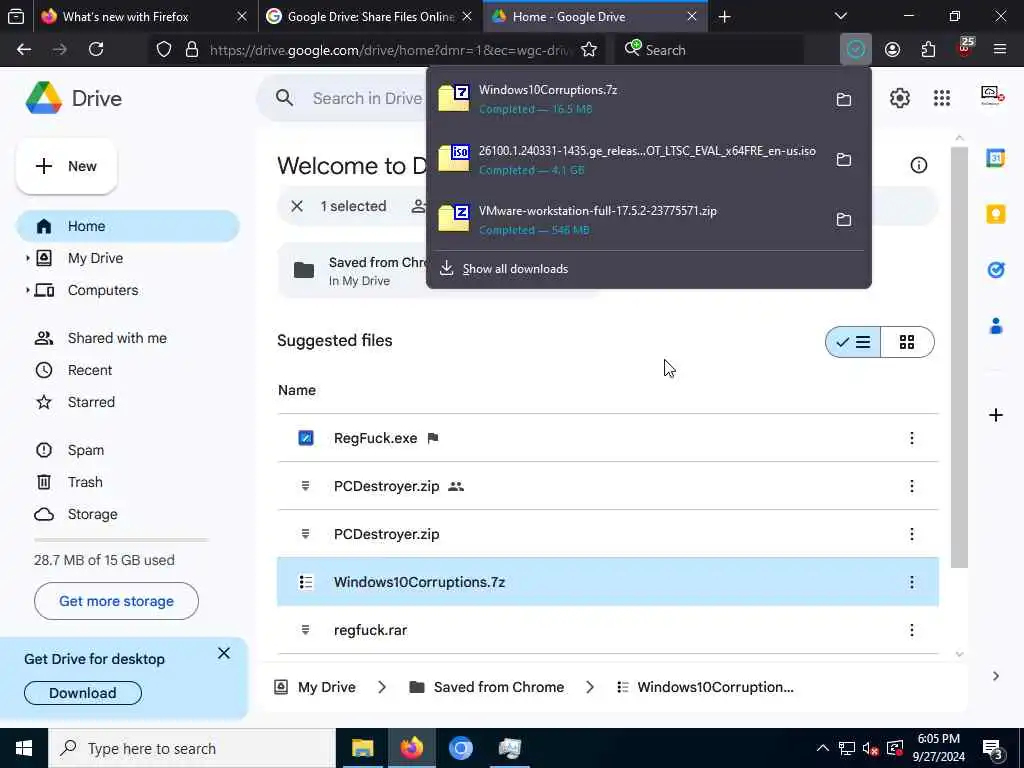The width and height of the screenshot is (1024, 768).
Task: Click Download Drive for desktop button
Action: (83, 694)
